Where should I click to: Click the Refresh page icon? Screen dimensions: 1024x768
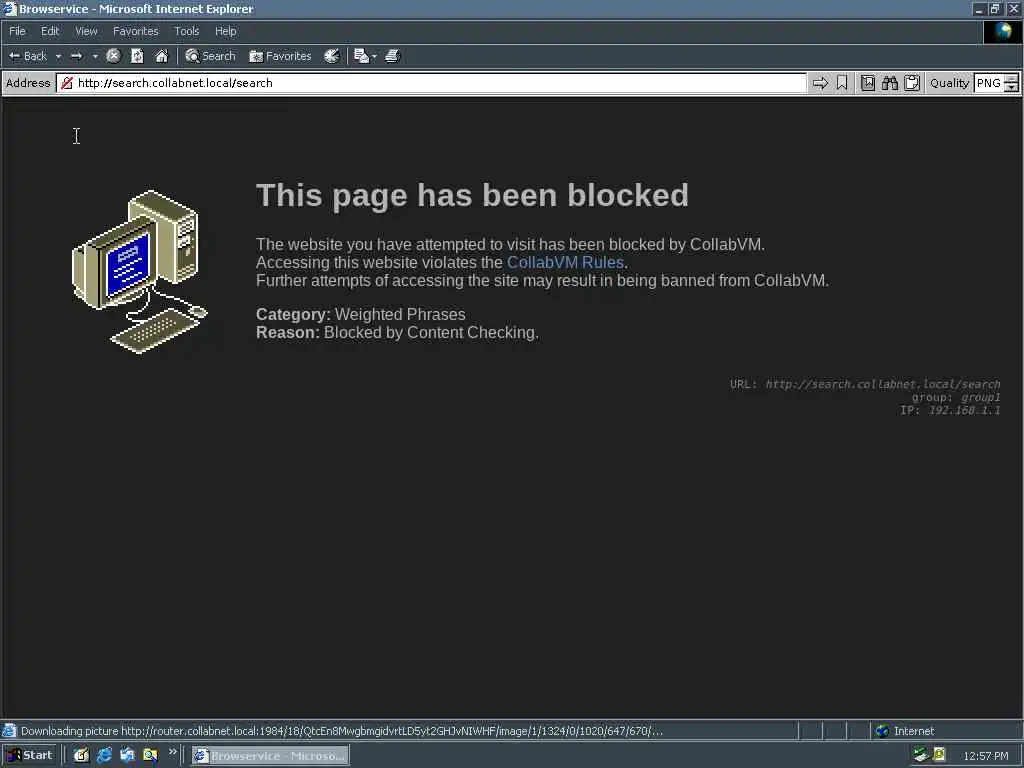tap(137, 56)
